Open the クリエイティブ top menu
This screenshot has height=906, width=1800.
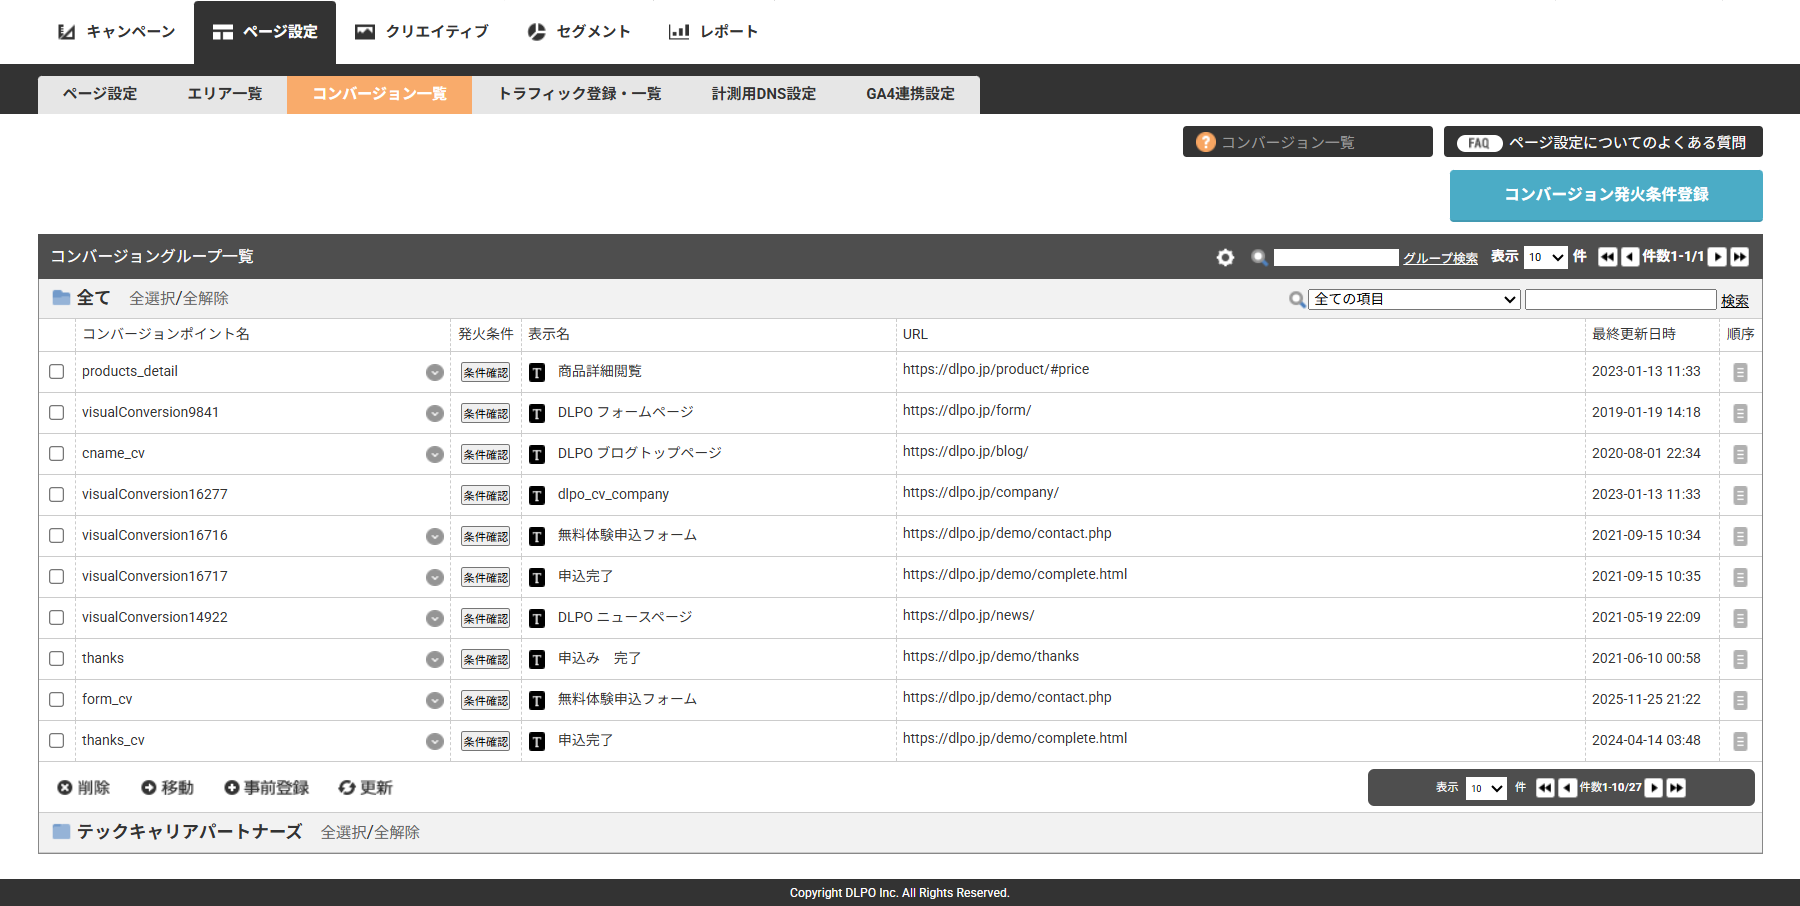pyautogui.click(x=422, y=32)
